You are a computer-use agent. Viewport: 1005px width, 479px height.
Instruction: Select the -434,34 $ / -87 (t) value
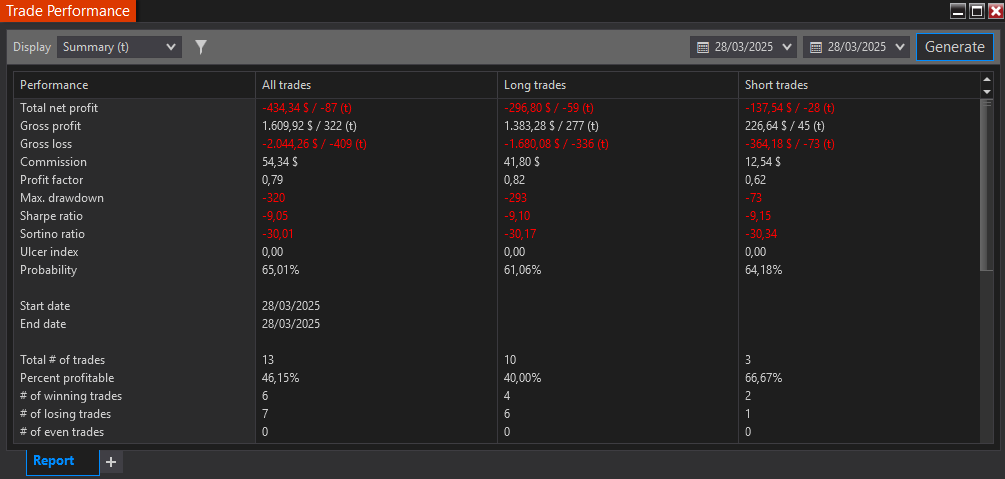tap(306, 108)
